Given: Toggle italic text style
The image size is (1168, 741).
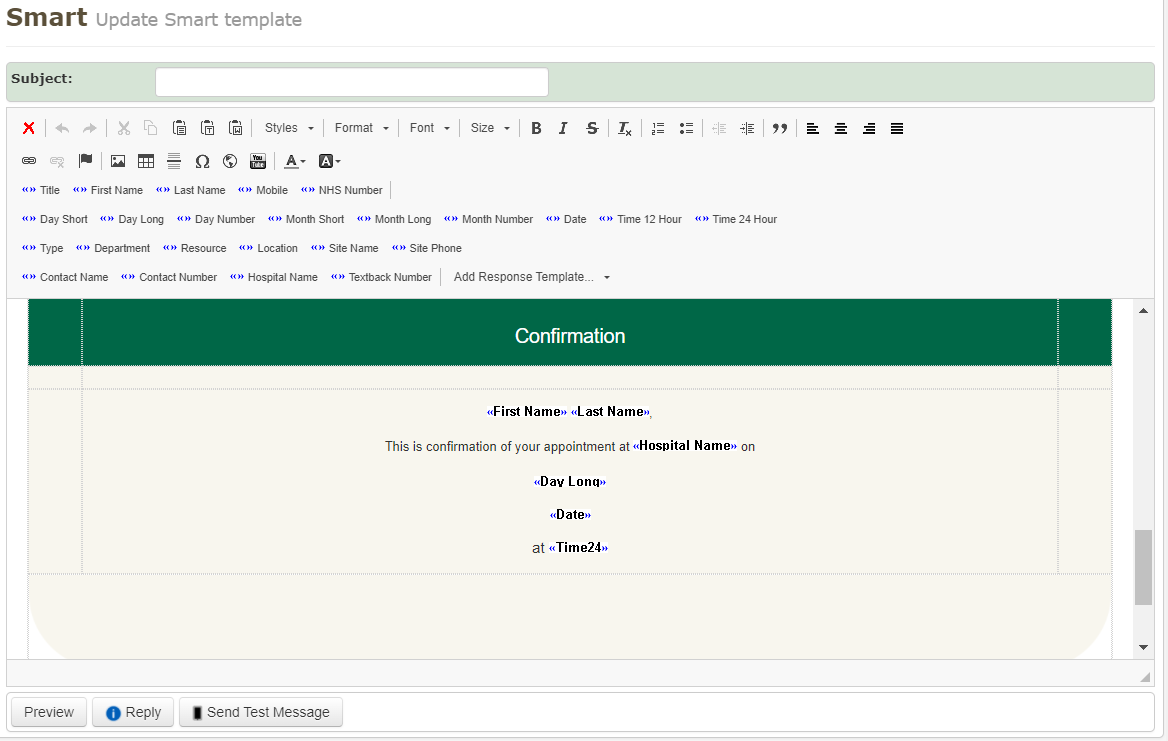Looking at the screenshot, I should (x=563, y=128).
